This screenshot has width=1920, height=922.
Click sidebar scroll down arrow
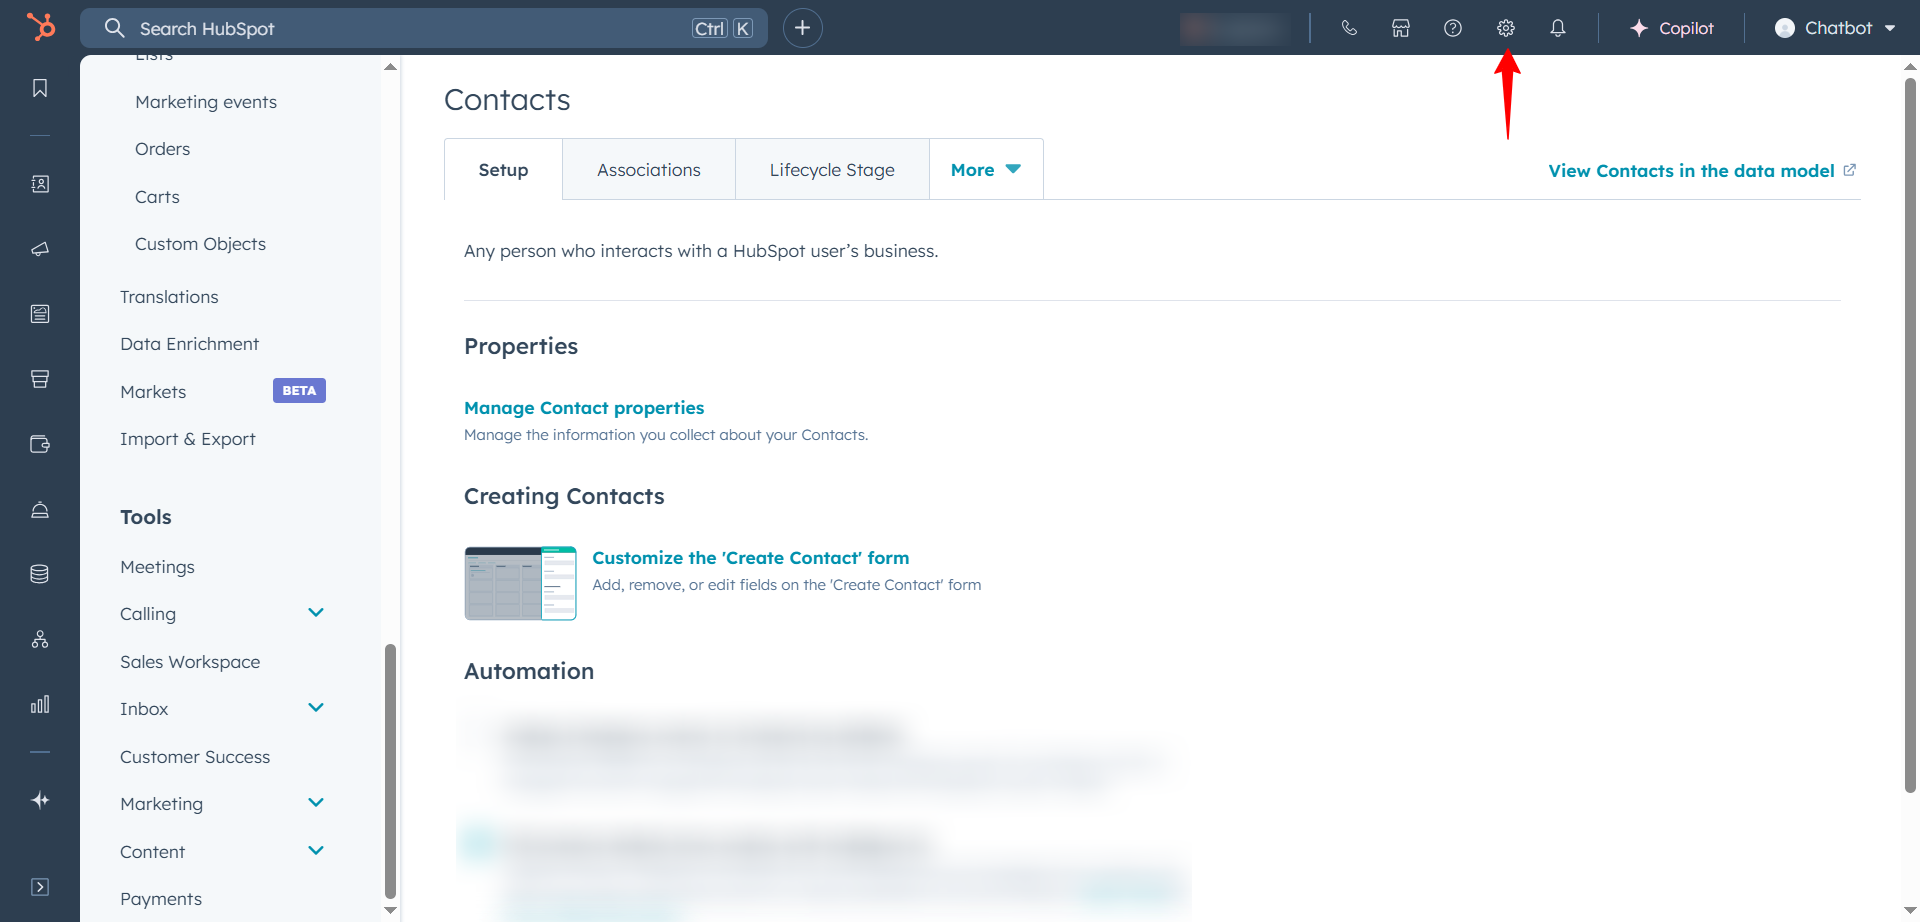(x=390, y=910)
